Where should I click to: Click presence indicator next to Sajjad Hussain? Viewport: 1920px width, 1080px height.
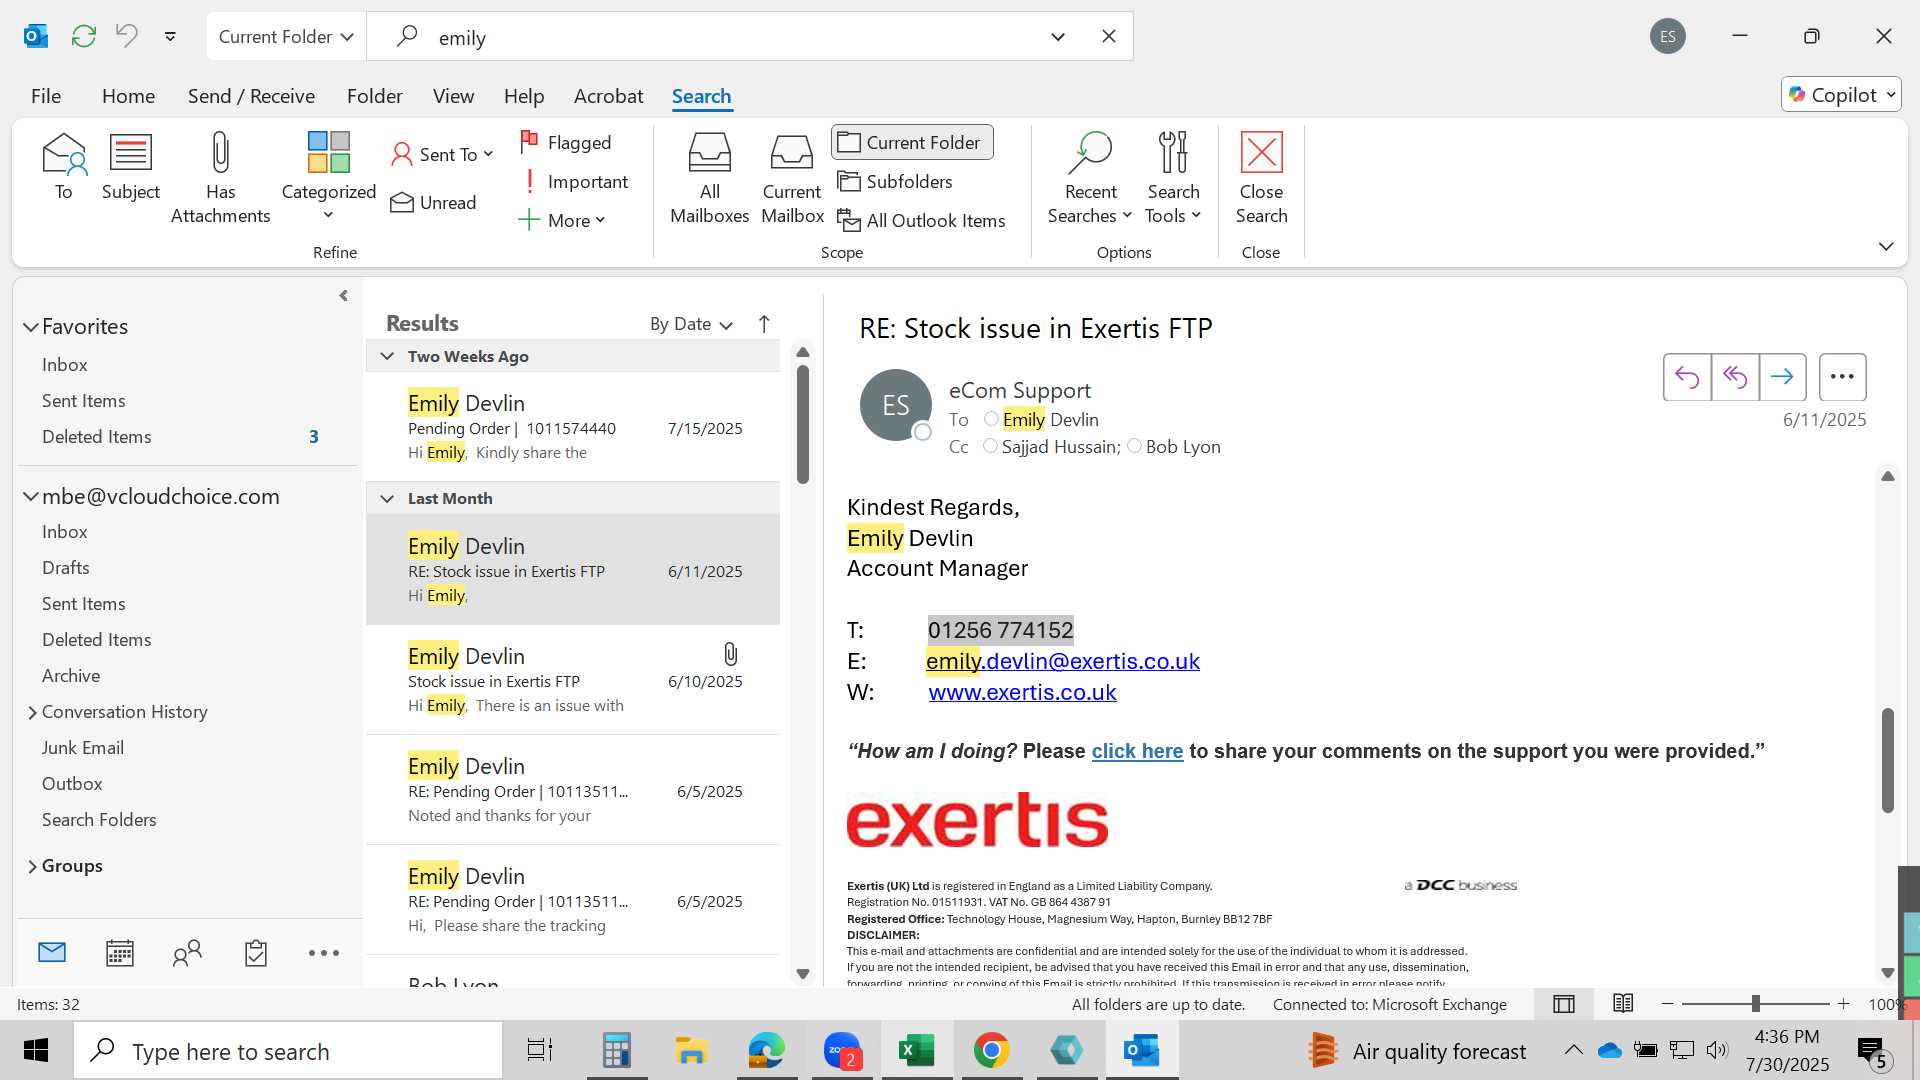[x=990, y=446]
